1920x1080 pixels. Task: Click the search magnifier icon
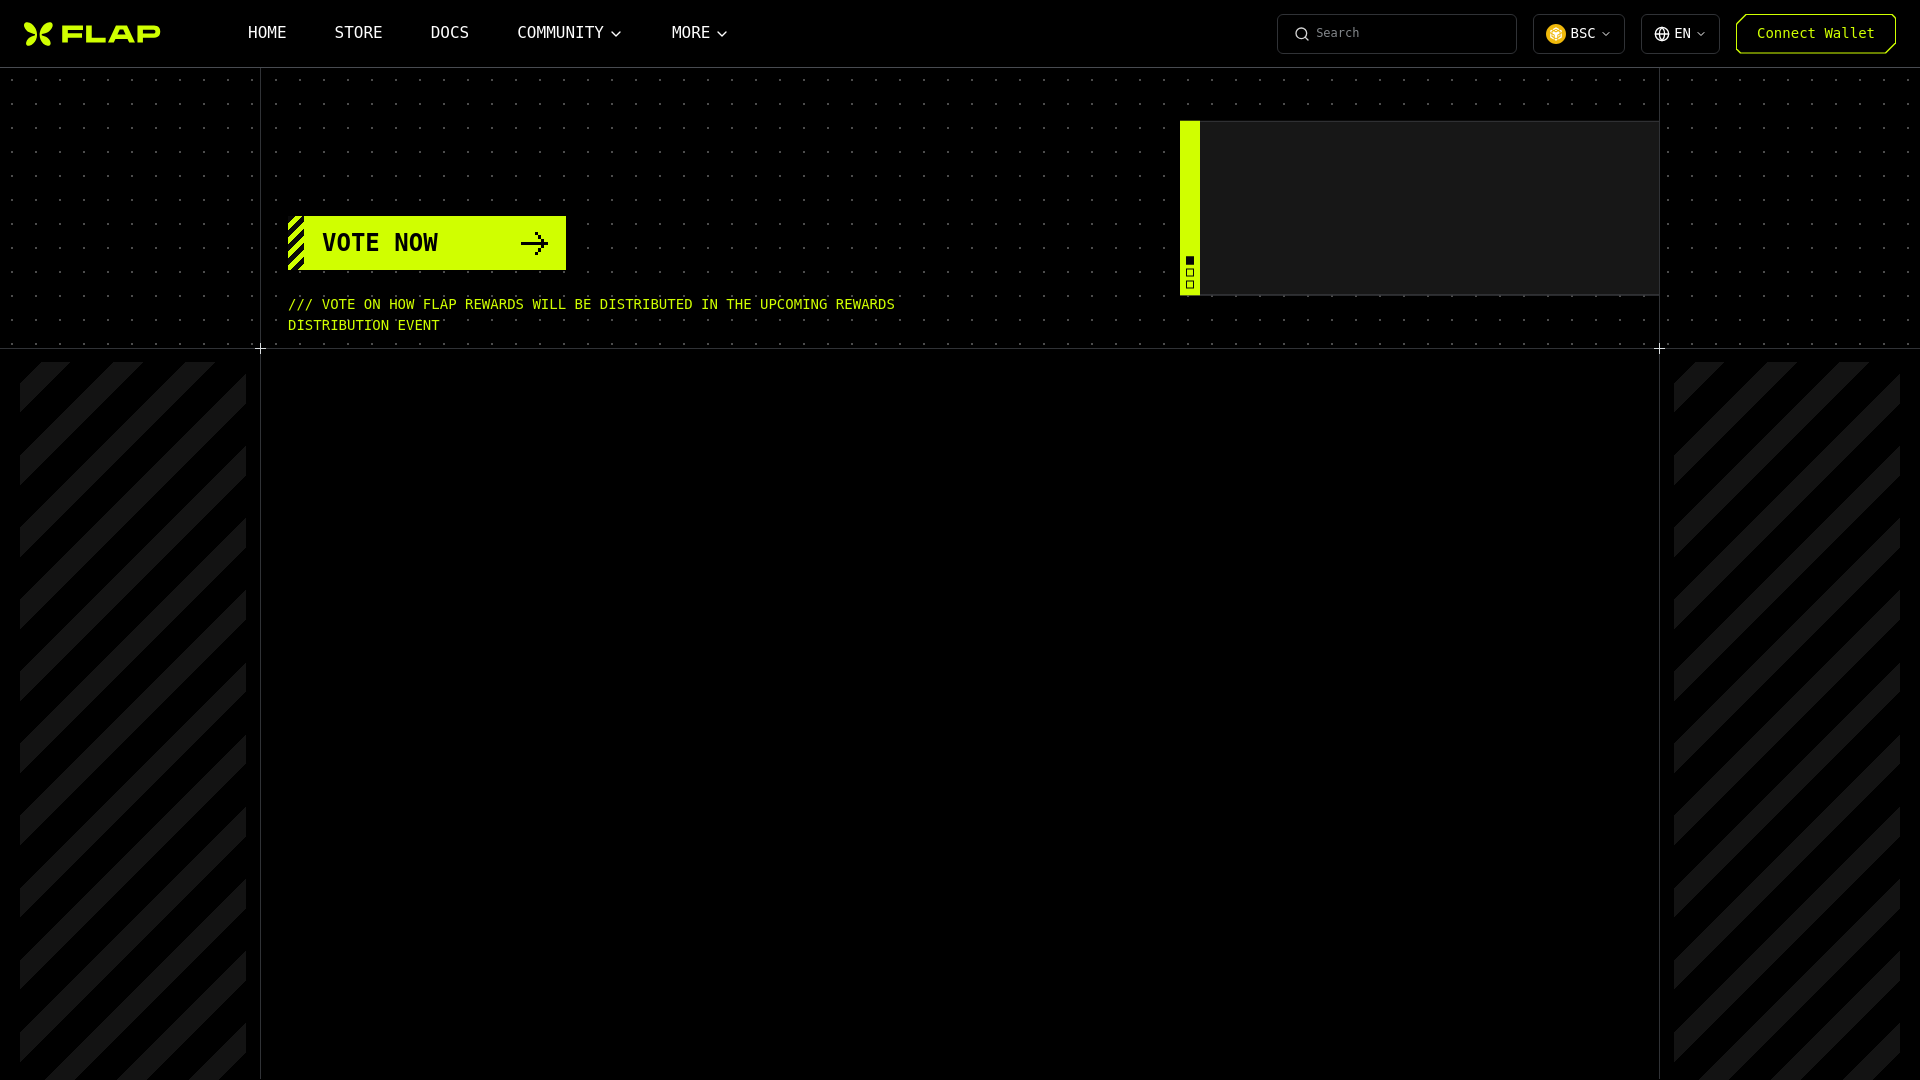[x=1302, y=34]
